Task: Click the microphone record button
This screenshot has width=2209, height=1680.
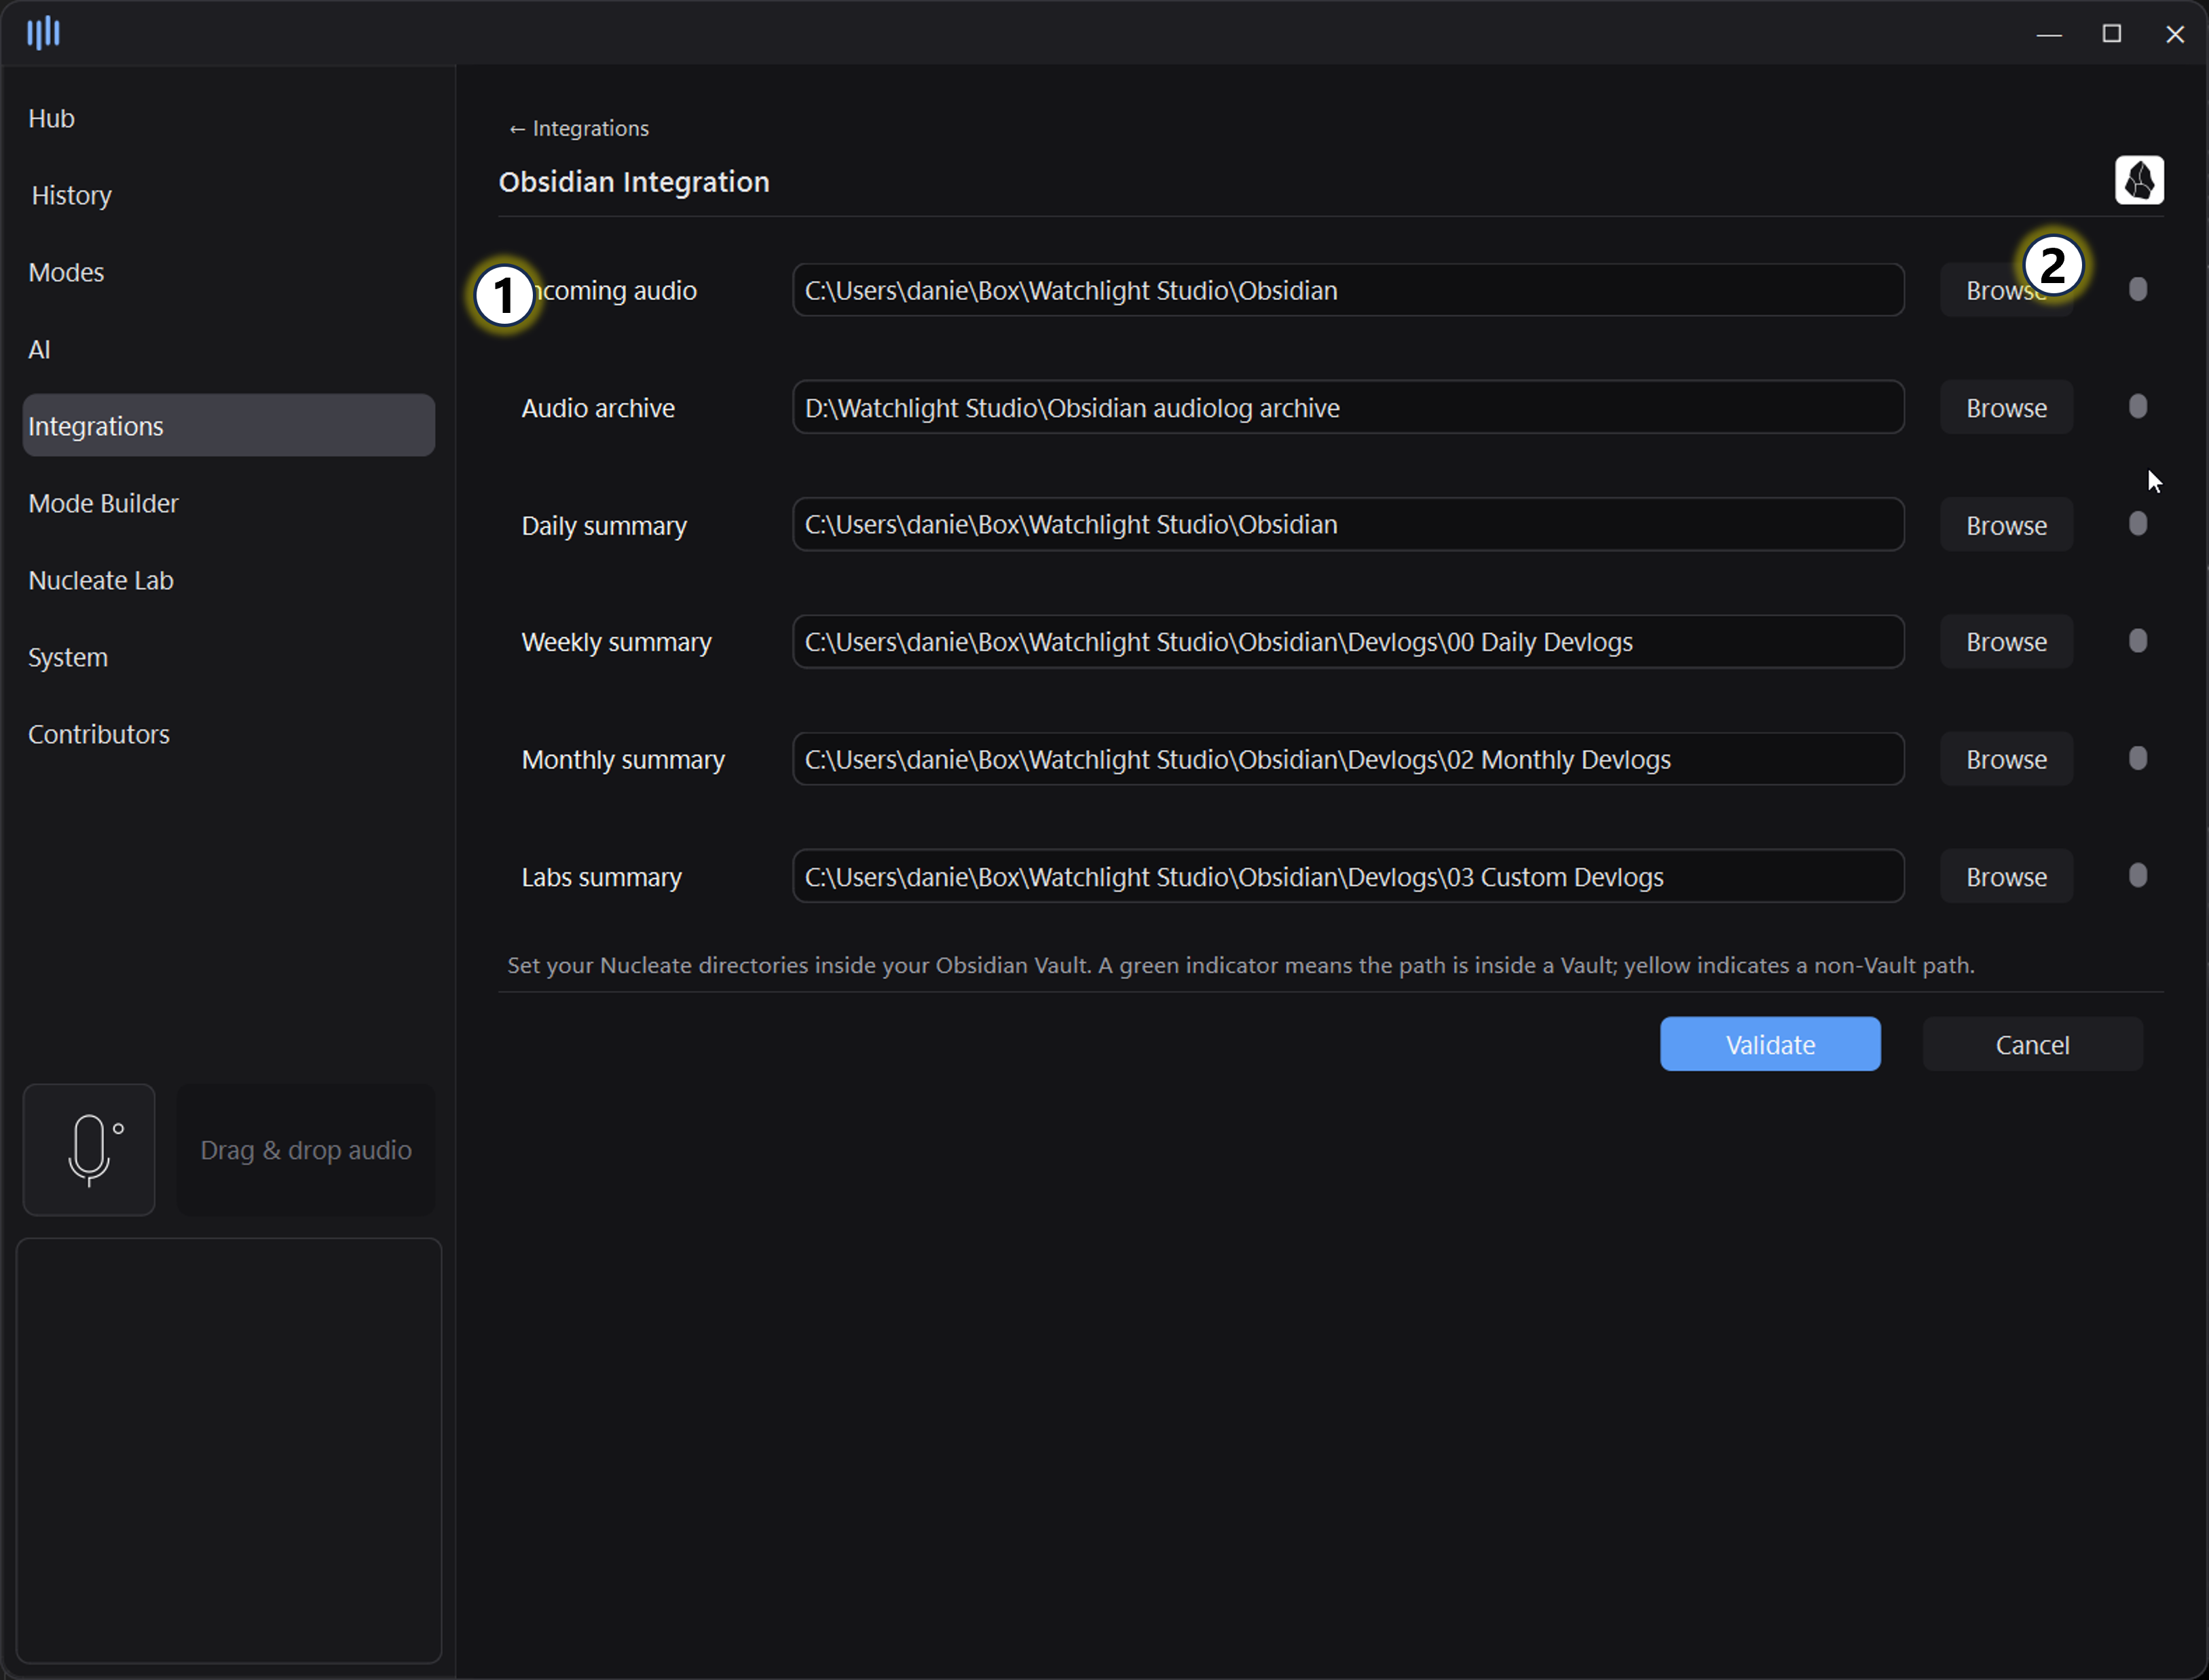Action: pos(89,1149)
